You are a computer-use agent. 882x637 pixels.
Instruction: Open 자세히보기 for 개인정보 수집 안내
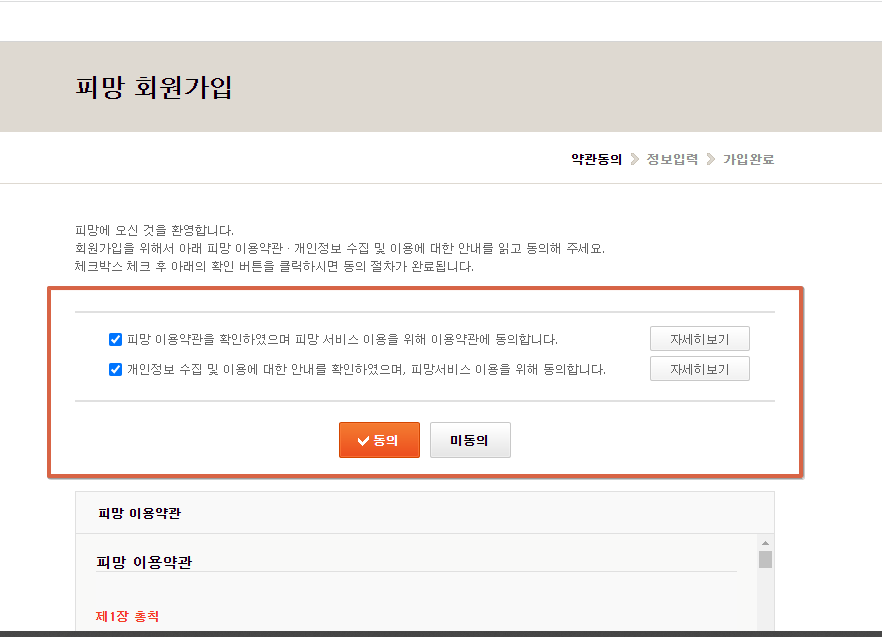point(699,368)
